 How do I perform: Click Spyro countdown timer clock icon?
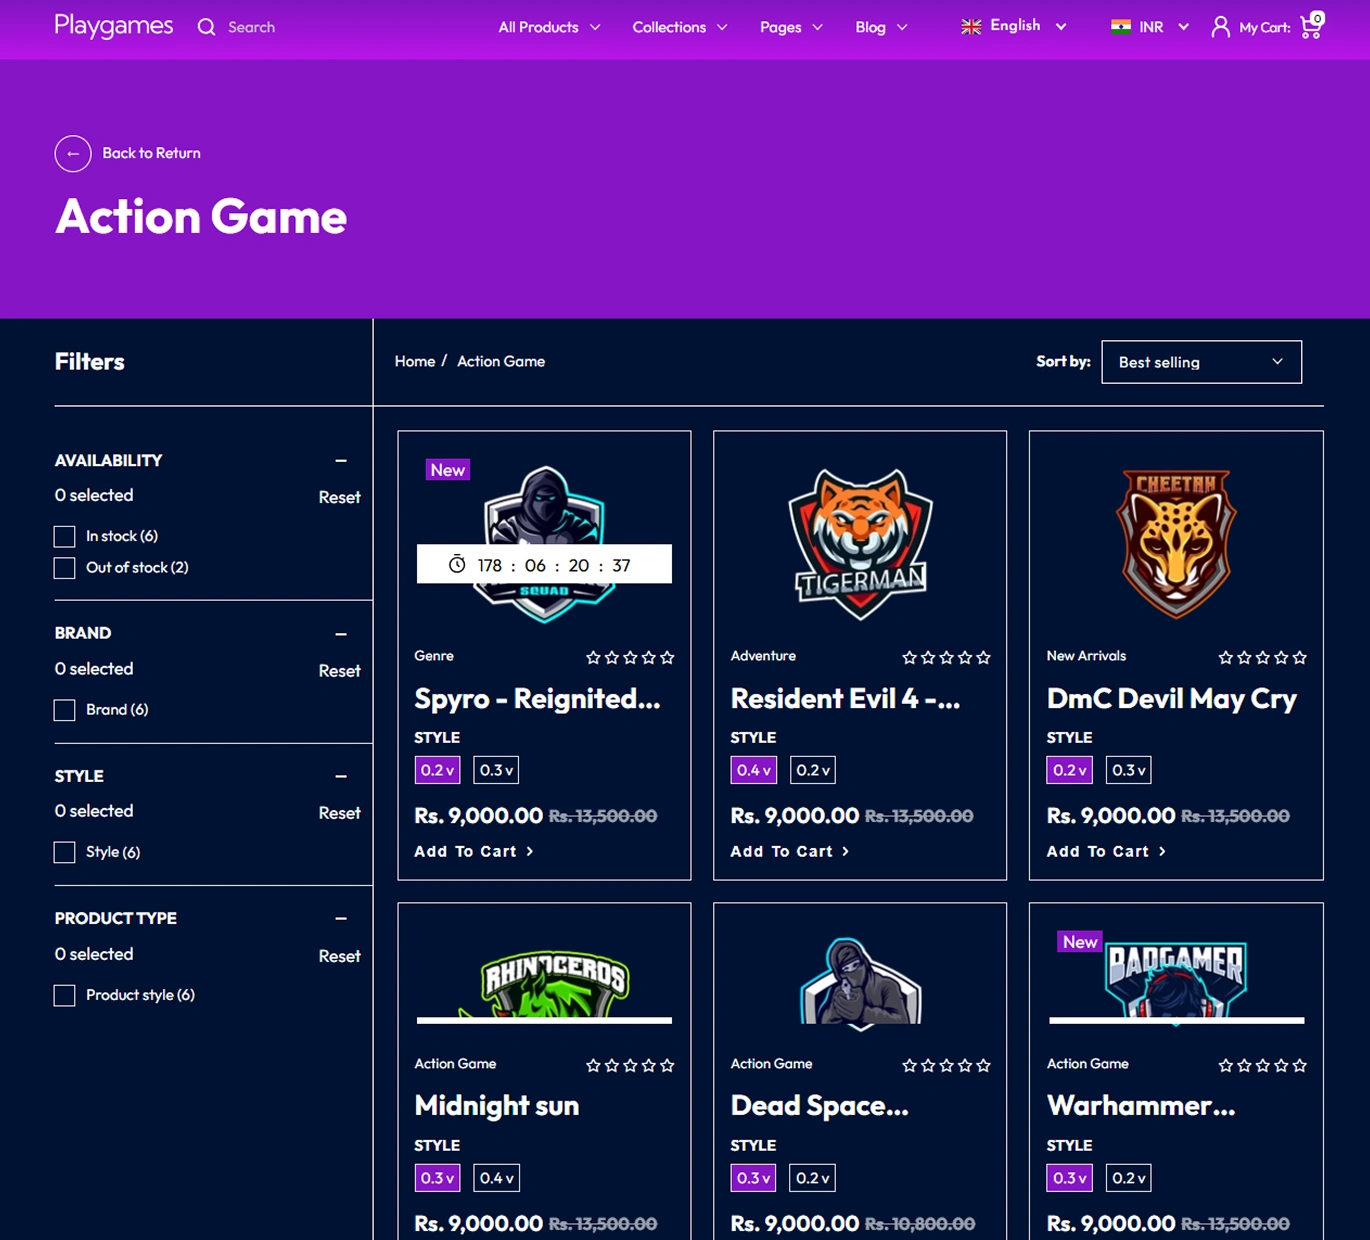pos(457,564)
